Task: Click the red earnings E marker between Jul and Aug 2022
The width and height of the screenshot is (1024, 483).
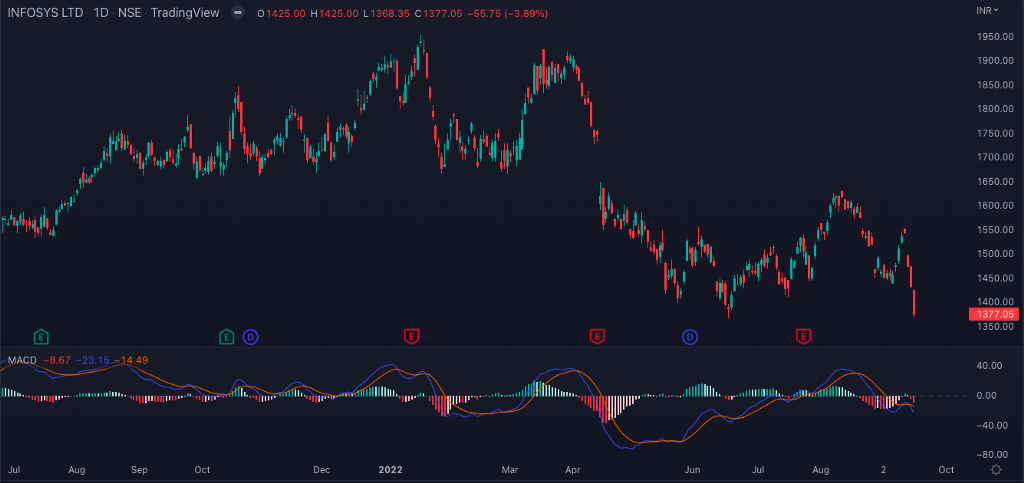Action: 803,337
